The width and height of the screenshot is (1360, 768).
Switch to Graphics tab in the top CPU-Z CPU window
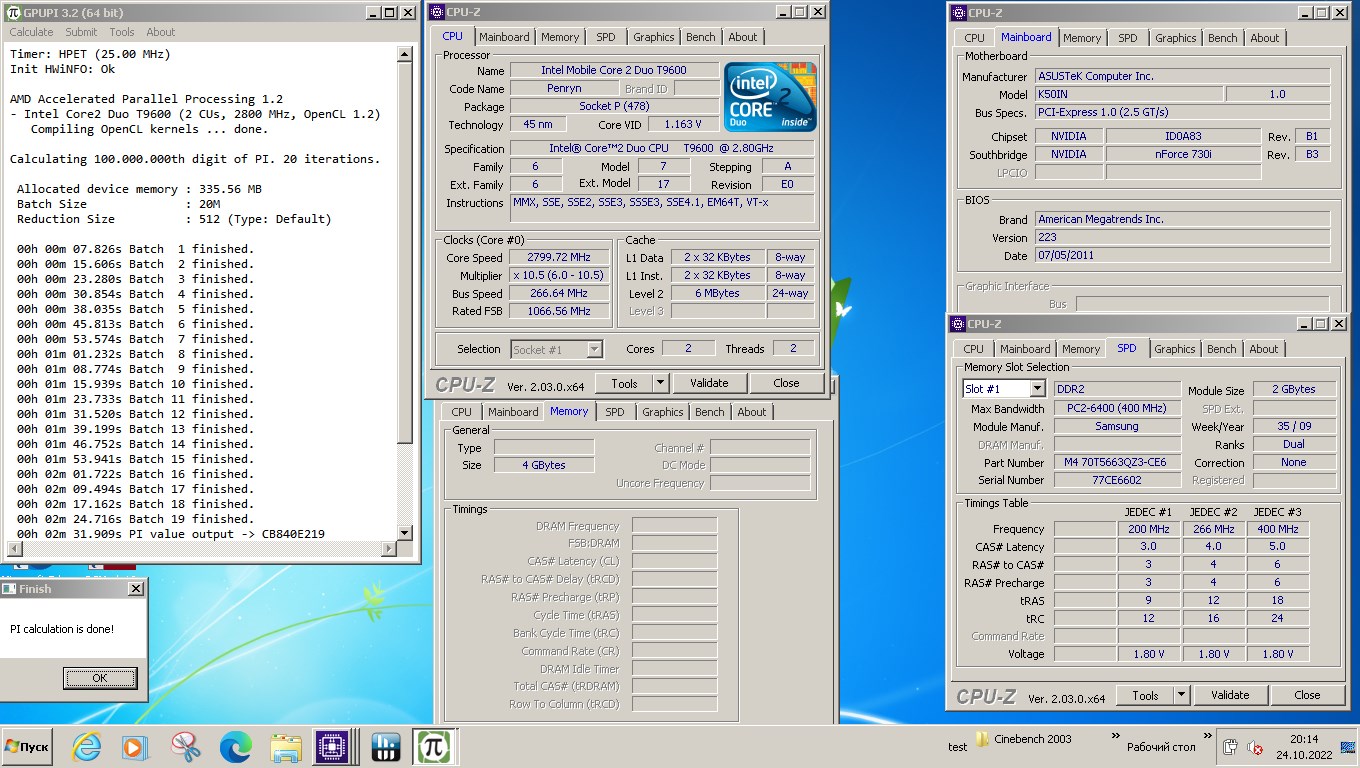[x=654, y=37]
